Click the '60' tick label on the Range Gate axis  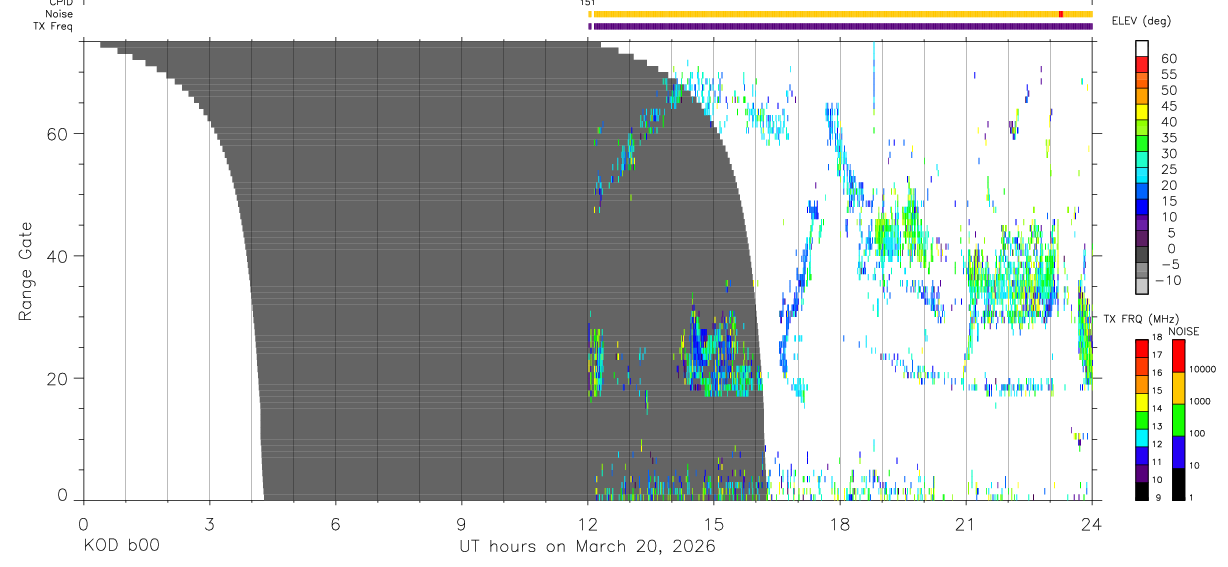click(x=60, y=133)
